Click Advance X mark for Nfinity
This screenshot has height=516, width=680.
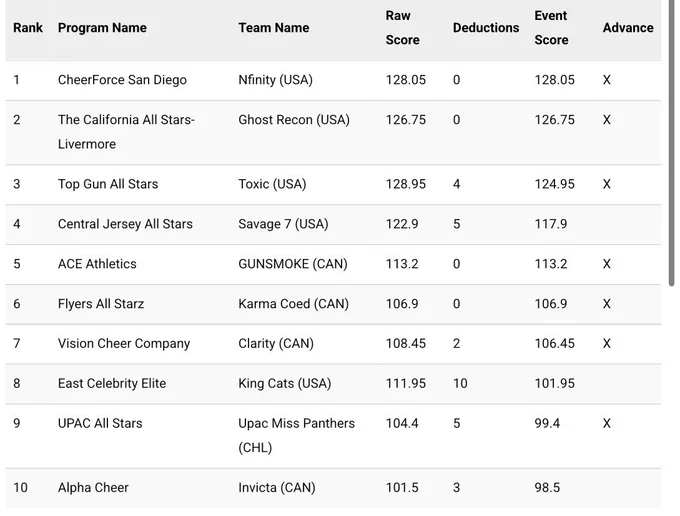(x=607, y=80)
